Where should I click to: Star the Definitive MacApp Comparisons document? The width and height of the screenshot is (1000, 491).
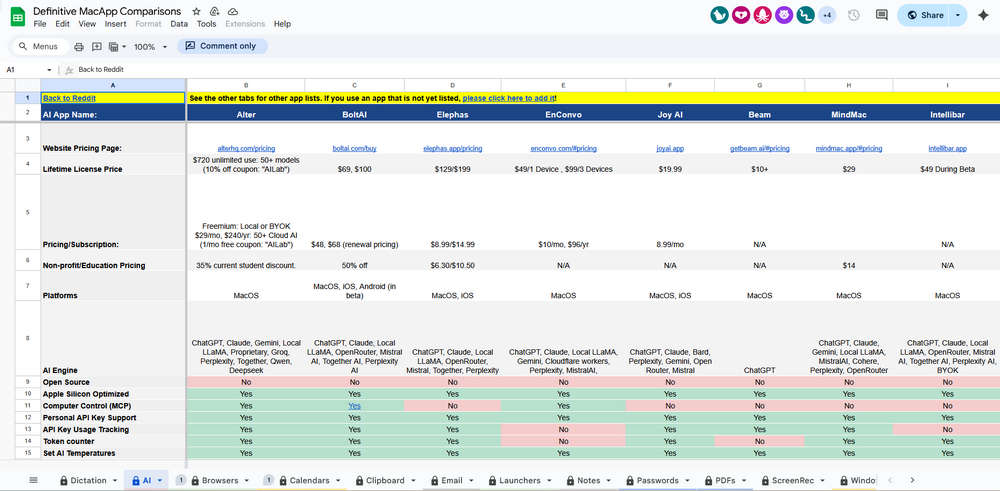196,11
